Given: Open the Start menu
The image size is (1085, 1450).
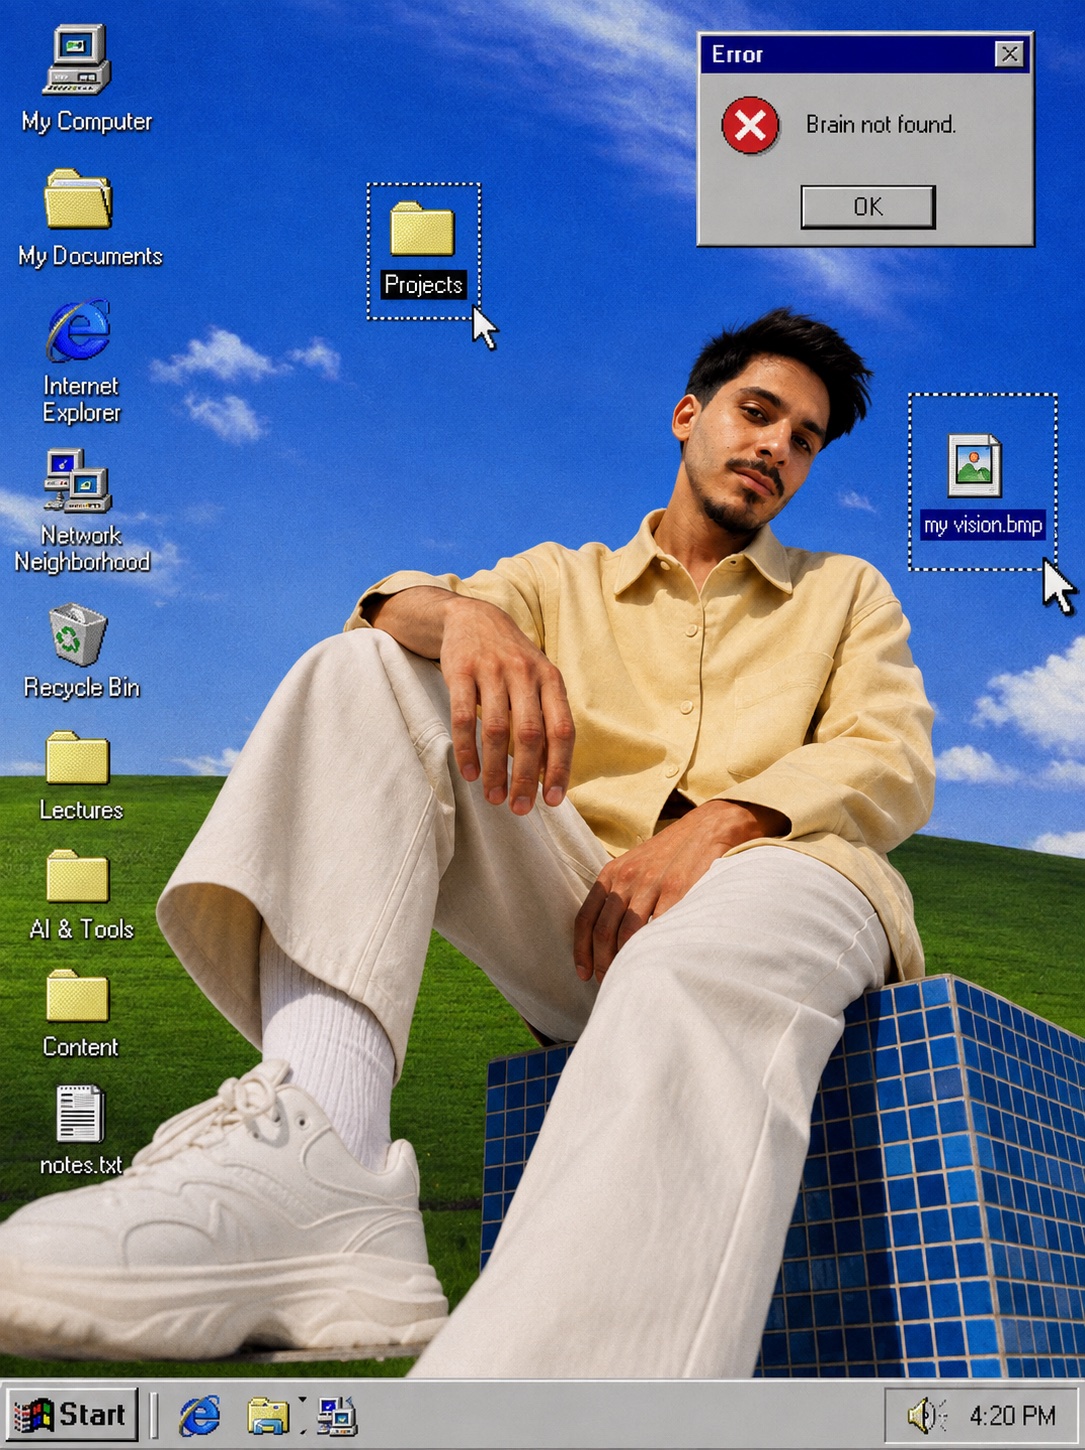Looking at the screenshot, I should [70, 1414].
